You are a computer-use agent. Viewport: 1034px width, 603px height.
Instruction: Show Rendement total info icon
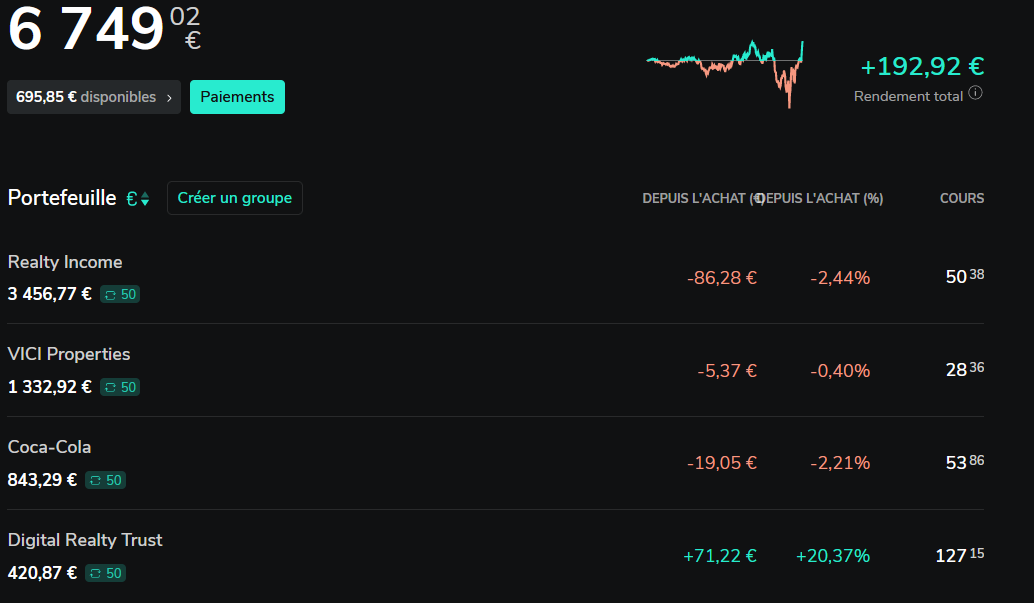[x=975, y=94]
